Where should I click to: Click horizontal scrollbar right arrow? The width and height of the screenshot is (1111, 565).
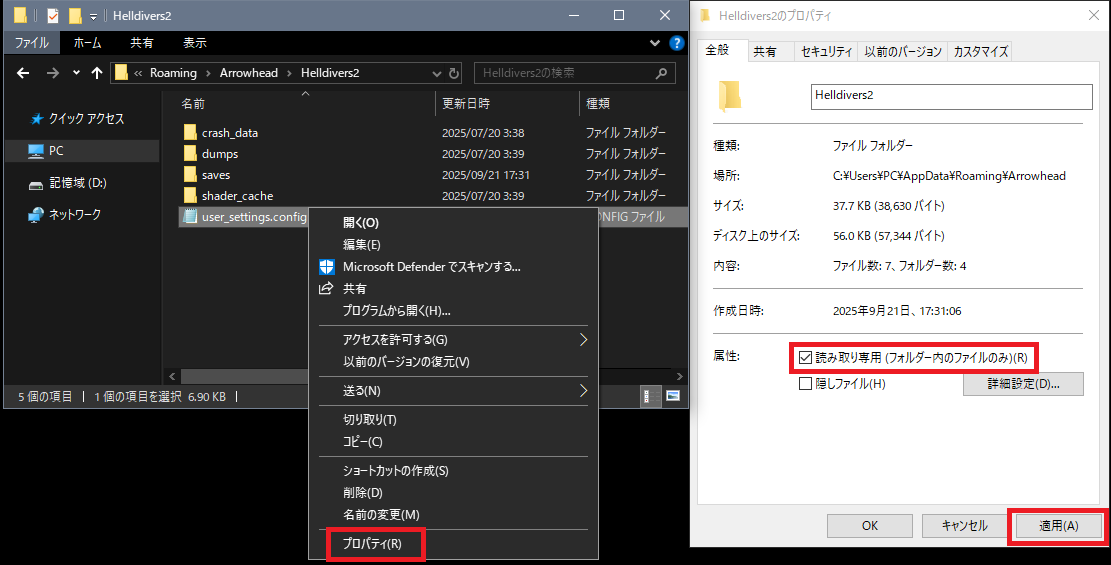679,376
